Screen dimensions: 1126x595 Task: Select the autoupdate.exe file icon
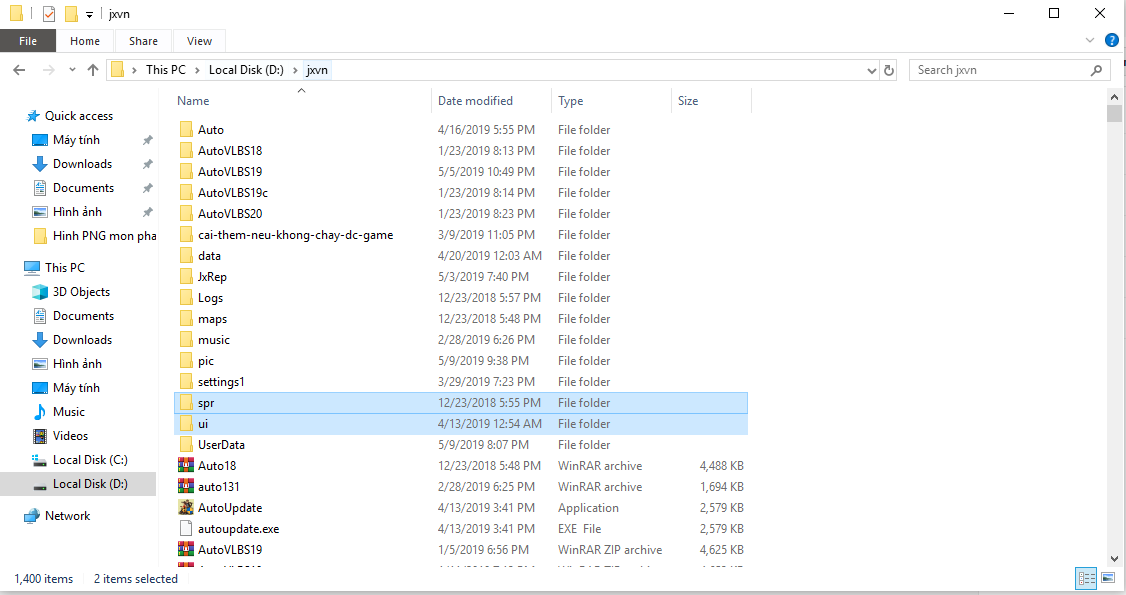[186, 528]
